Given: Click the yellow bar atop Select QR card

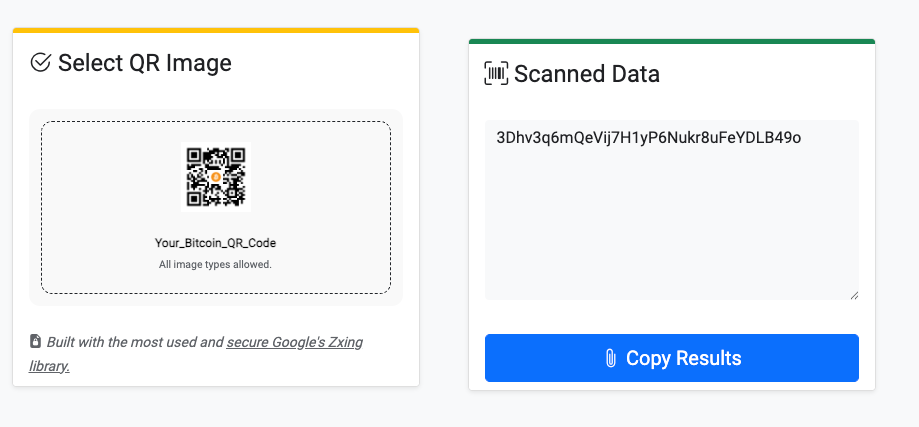Looking at the screenshot, I should pos(215,30).
